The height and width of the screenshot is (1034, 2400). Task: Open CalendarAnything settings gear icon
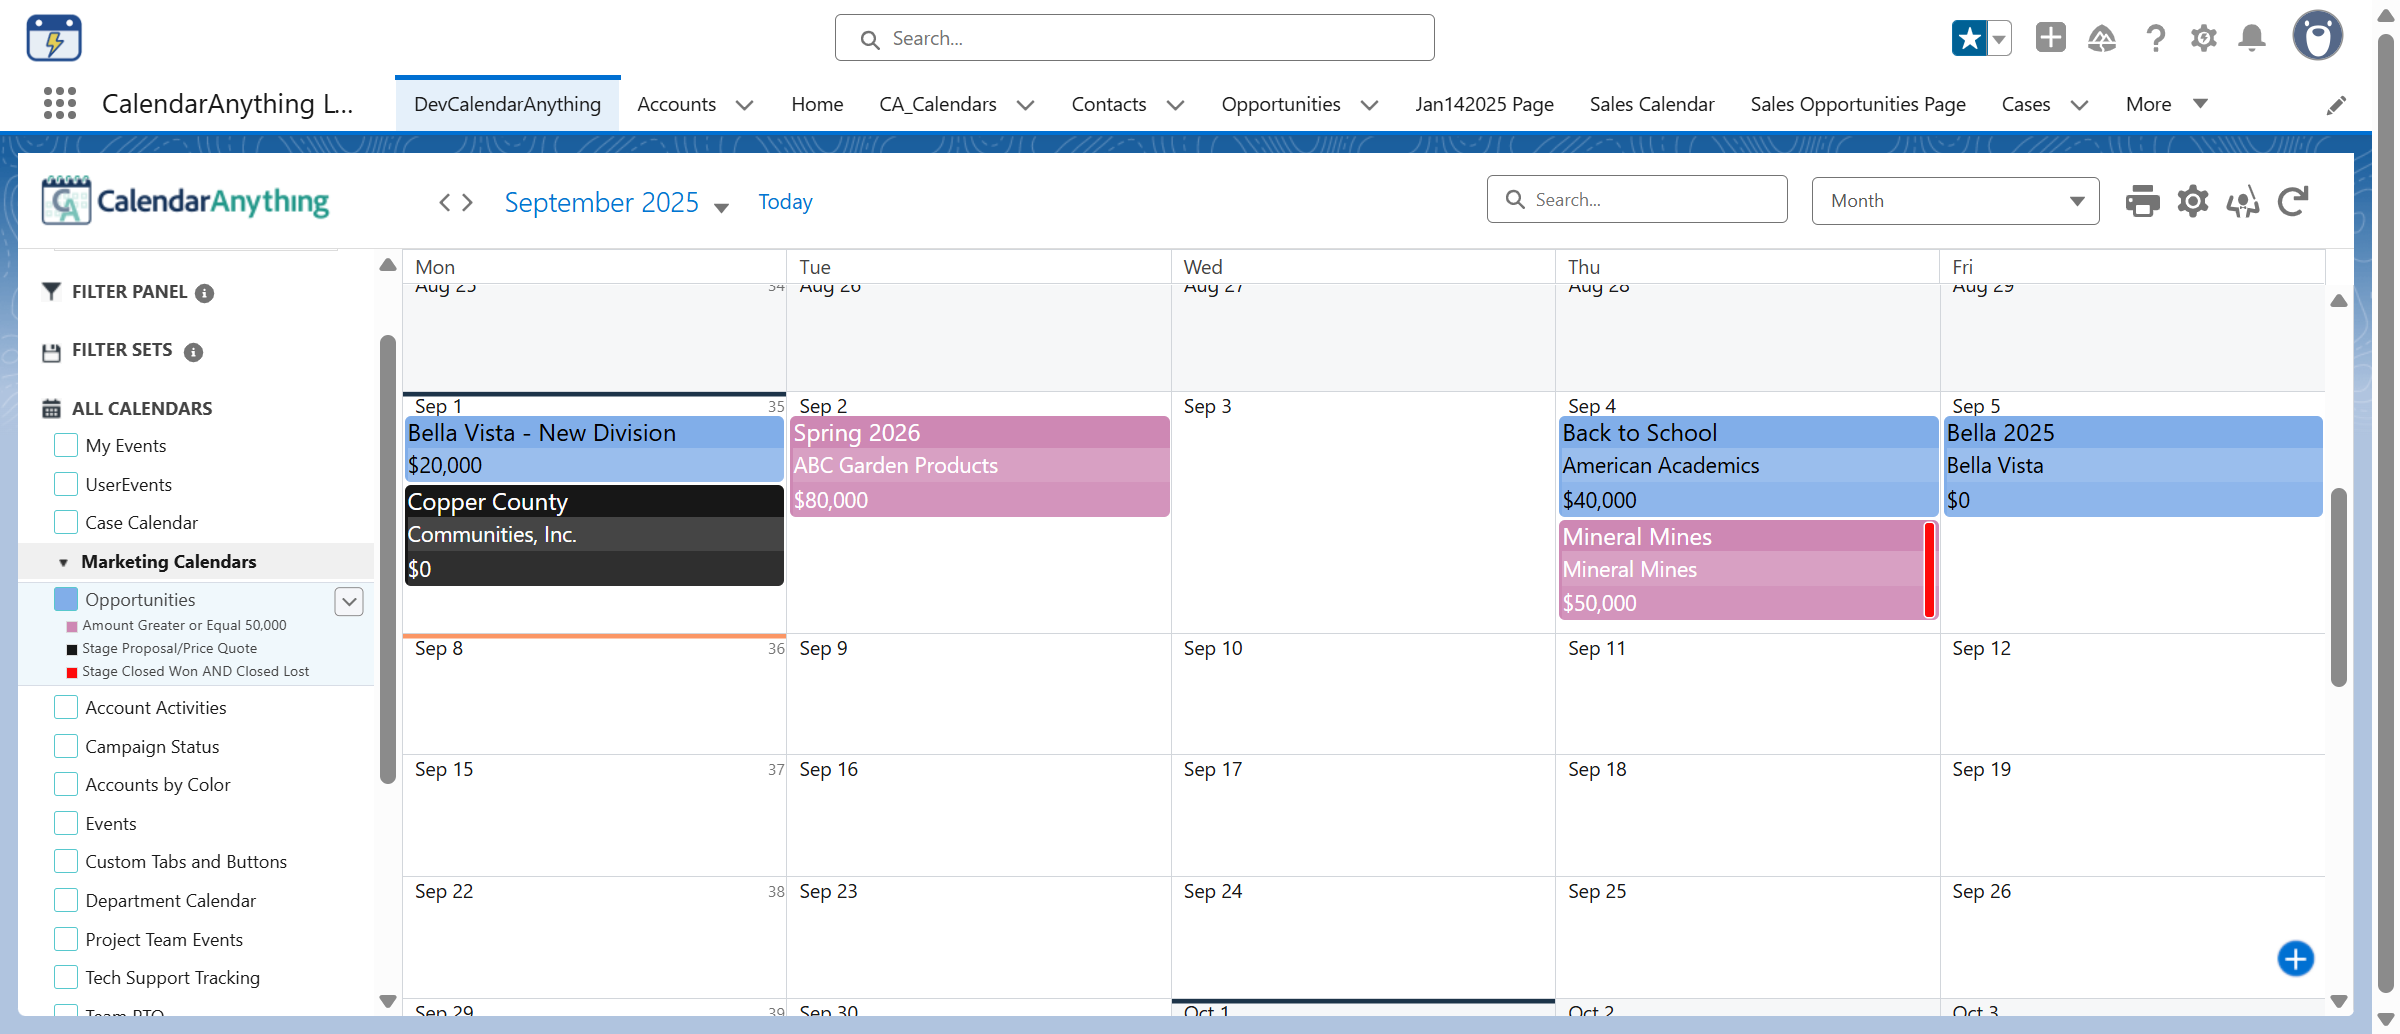(x=2193, y=201)
